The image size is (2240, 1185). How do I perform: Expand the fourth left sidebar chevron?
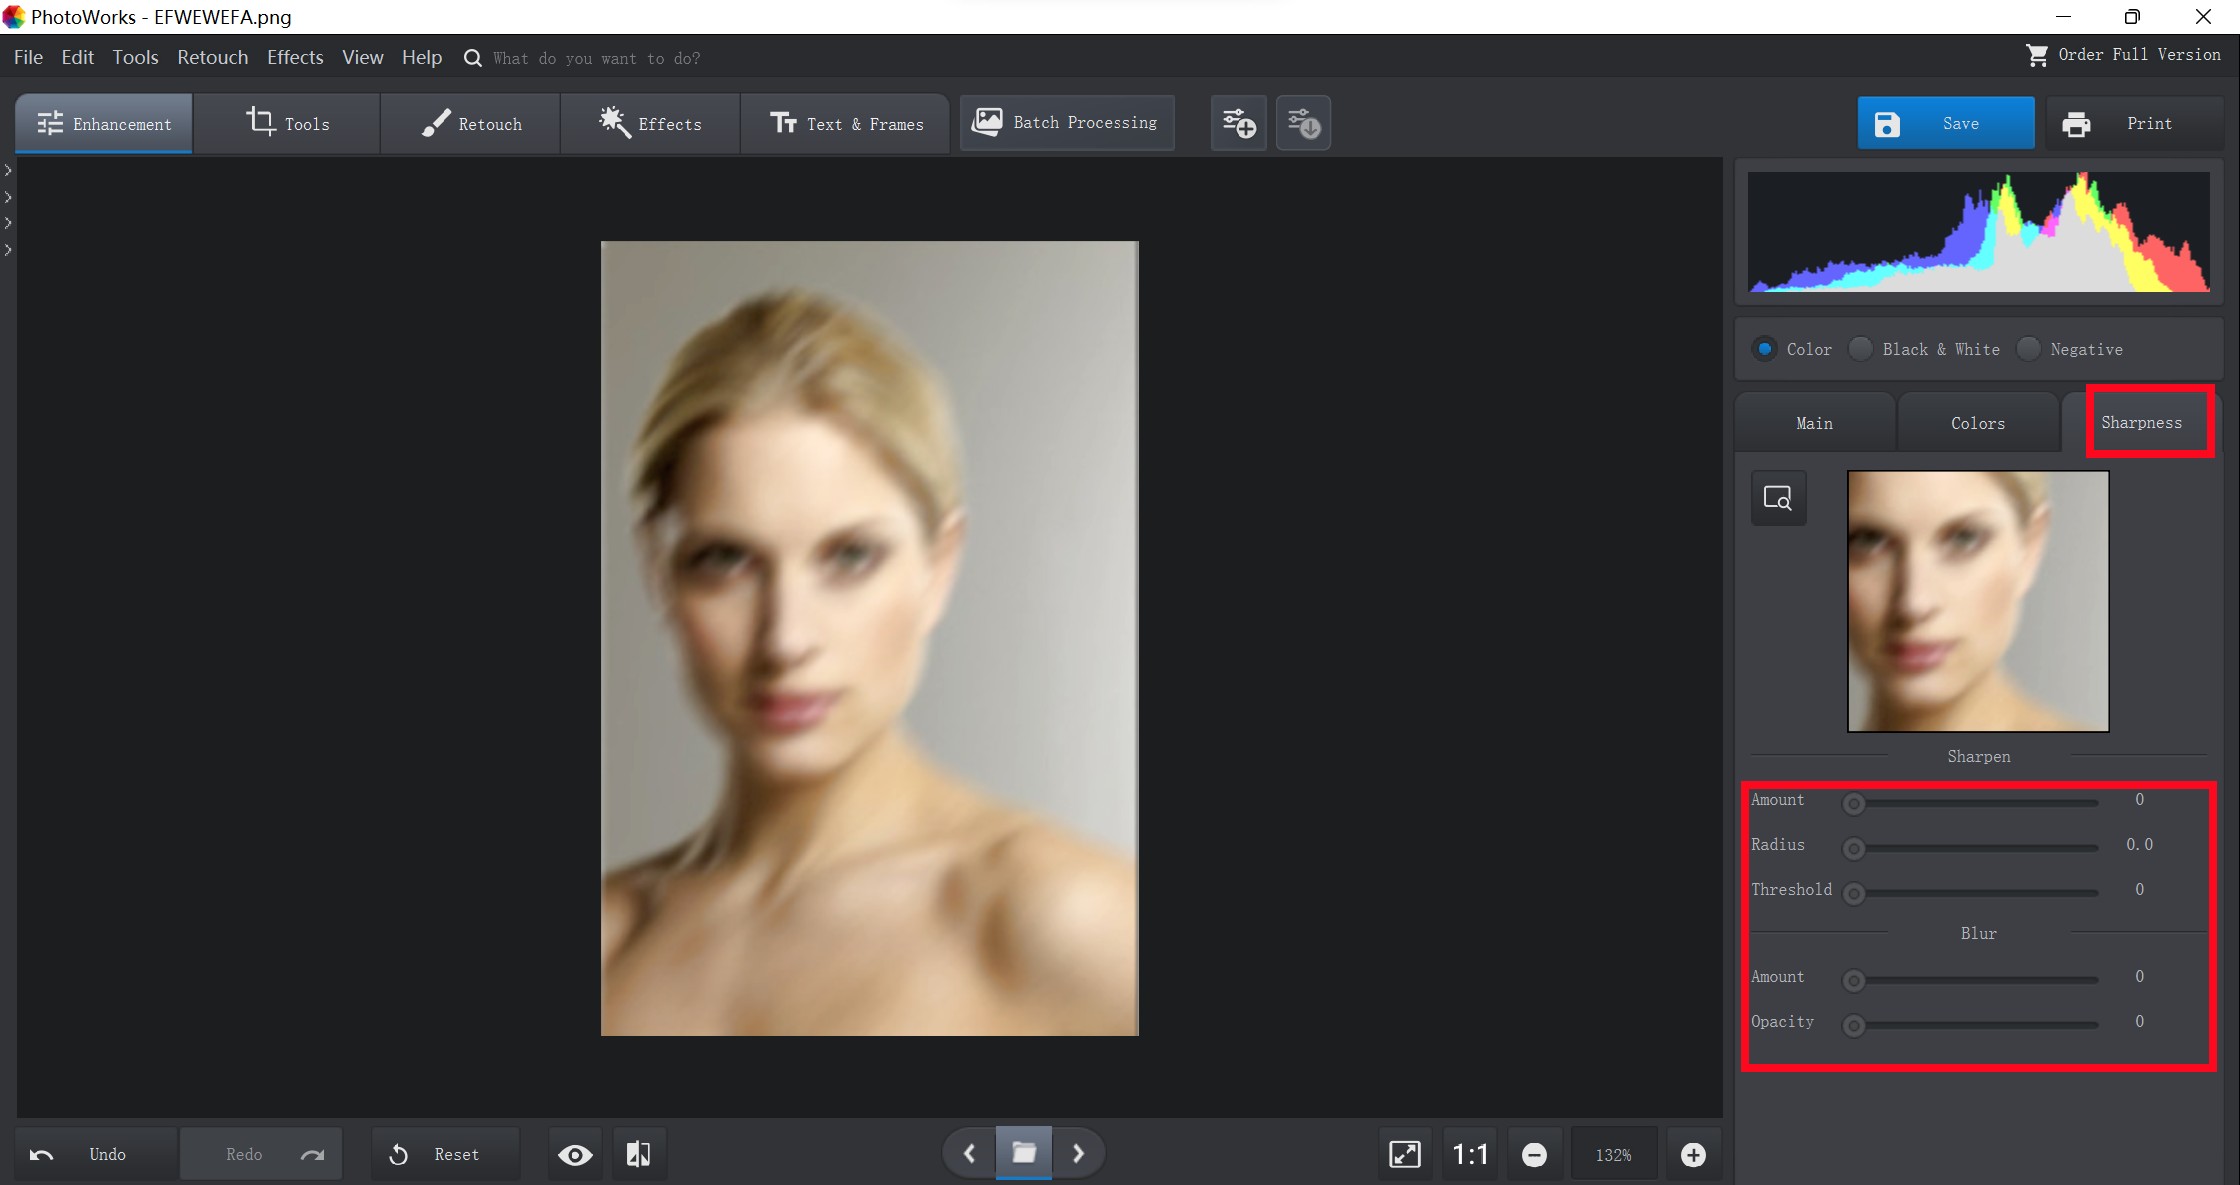click(x=8, y=249)
